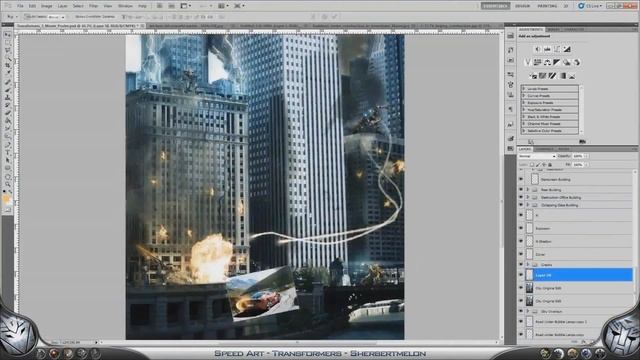
Task: Click the lock position icon
Action: pos(544,164)
